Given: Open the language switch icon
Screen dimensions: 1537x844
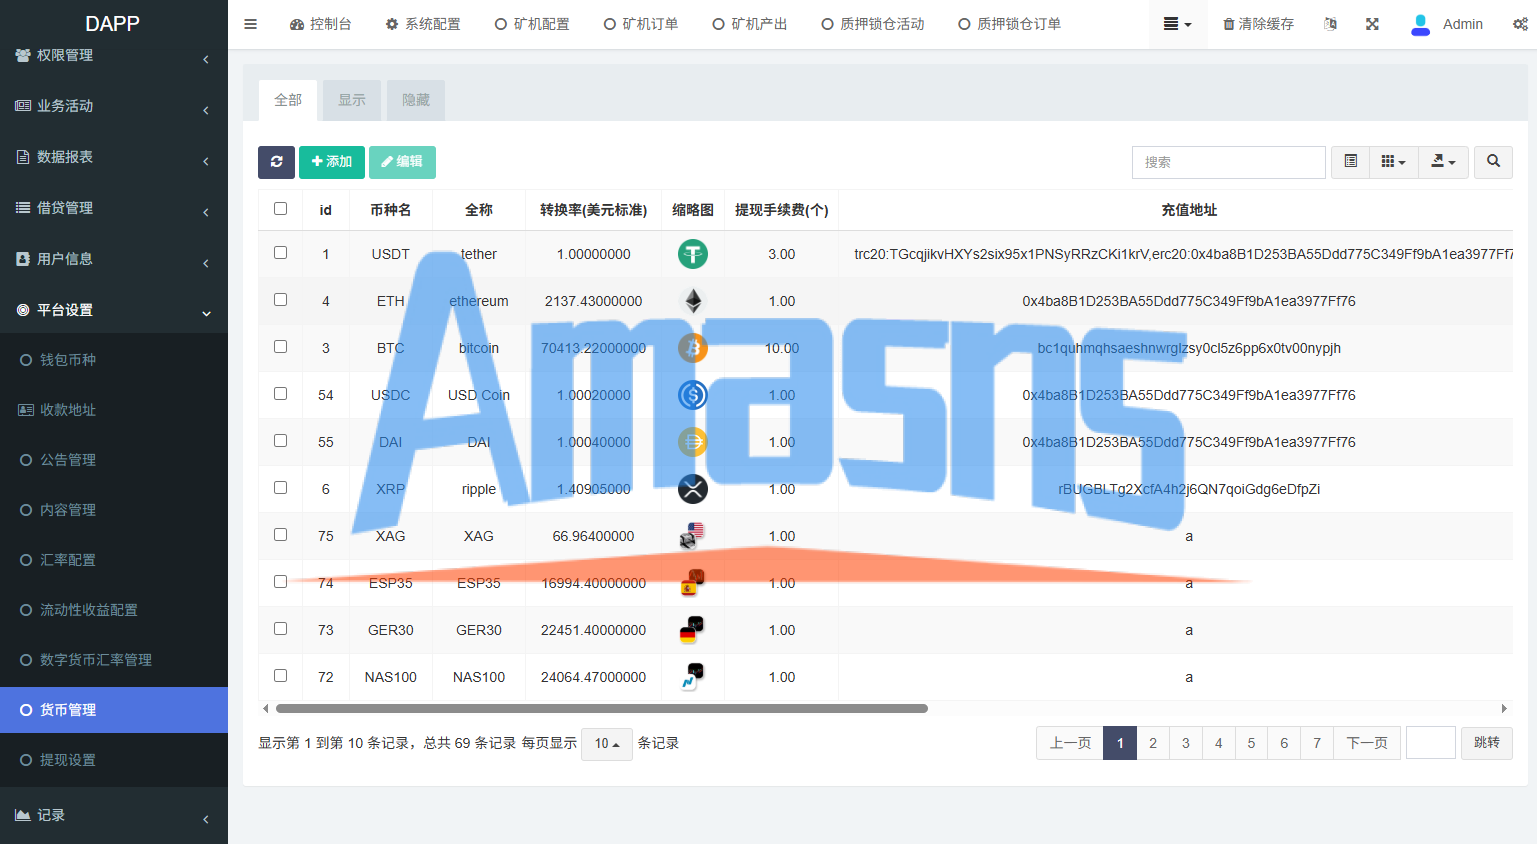Looking at the screenshot, I should click(1330, 24).
